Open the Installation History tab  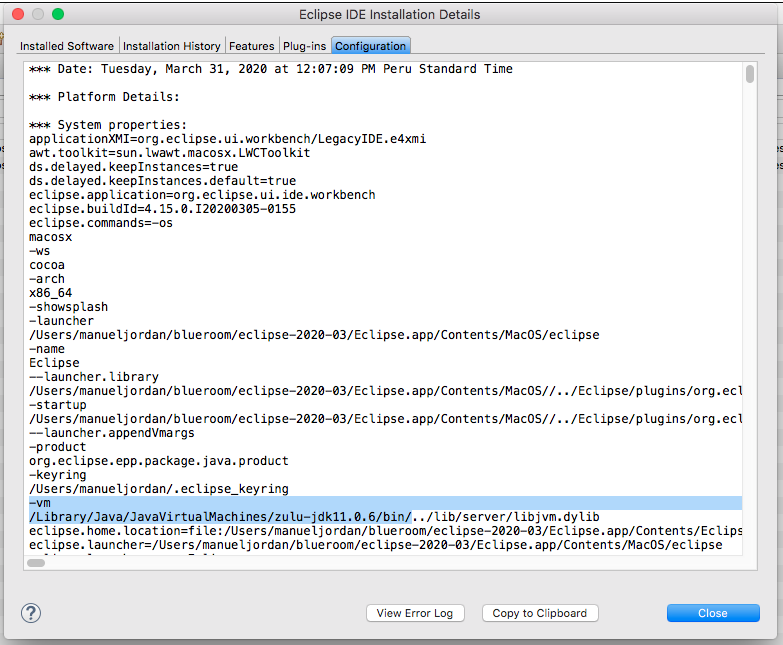(171, 46)
